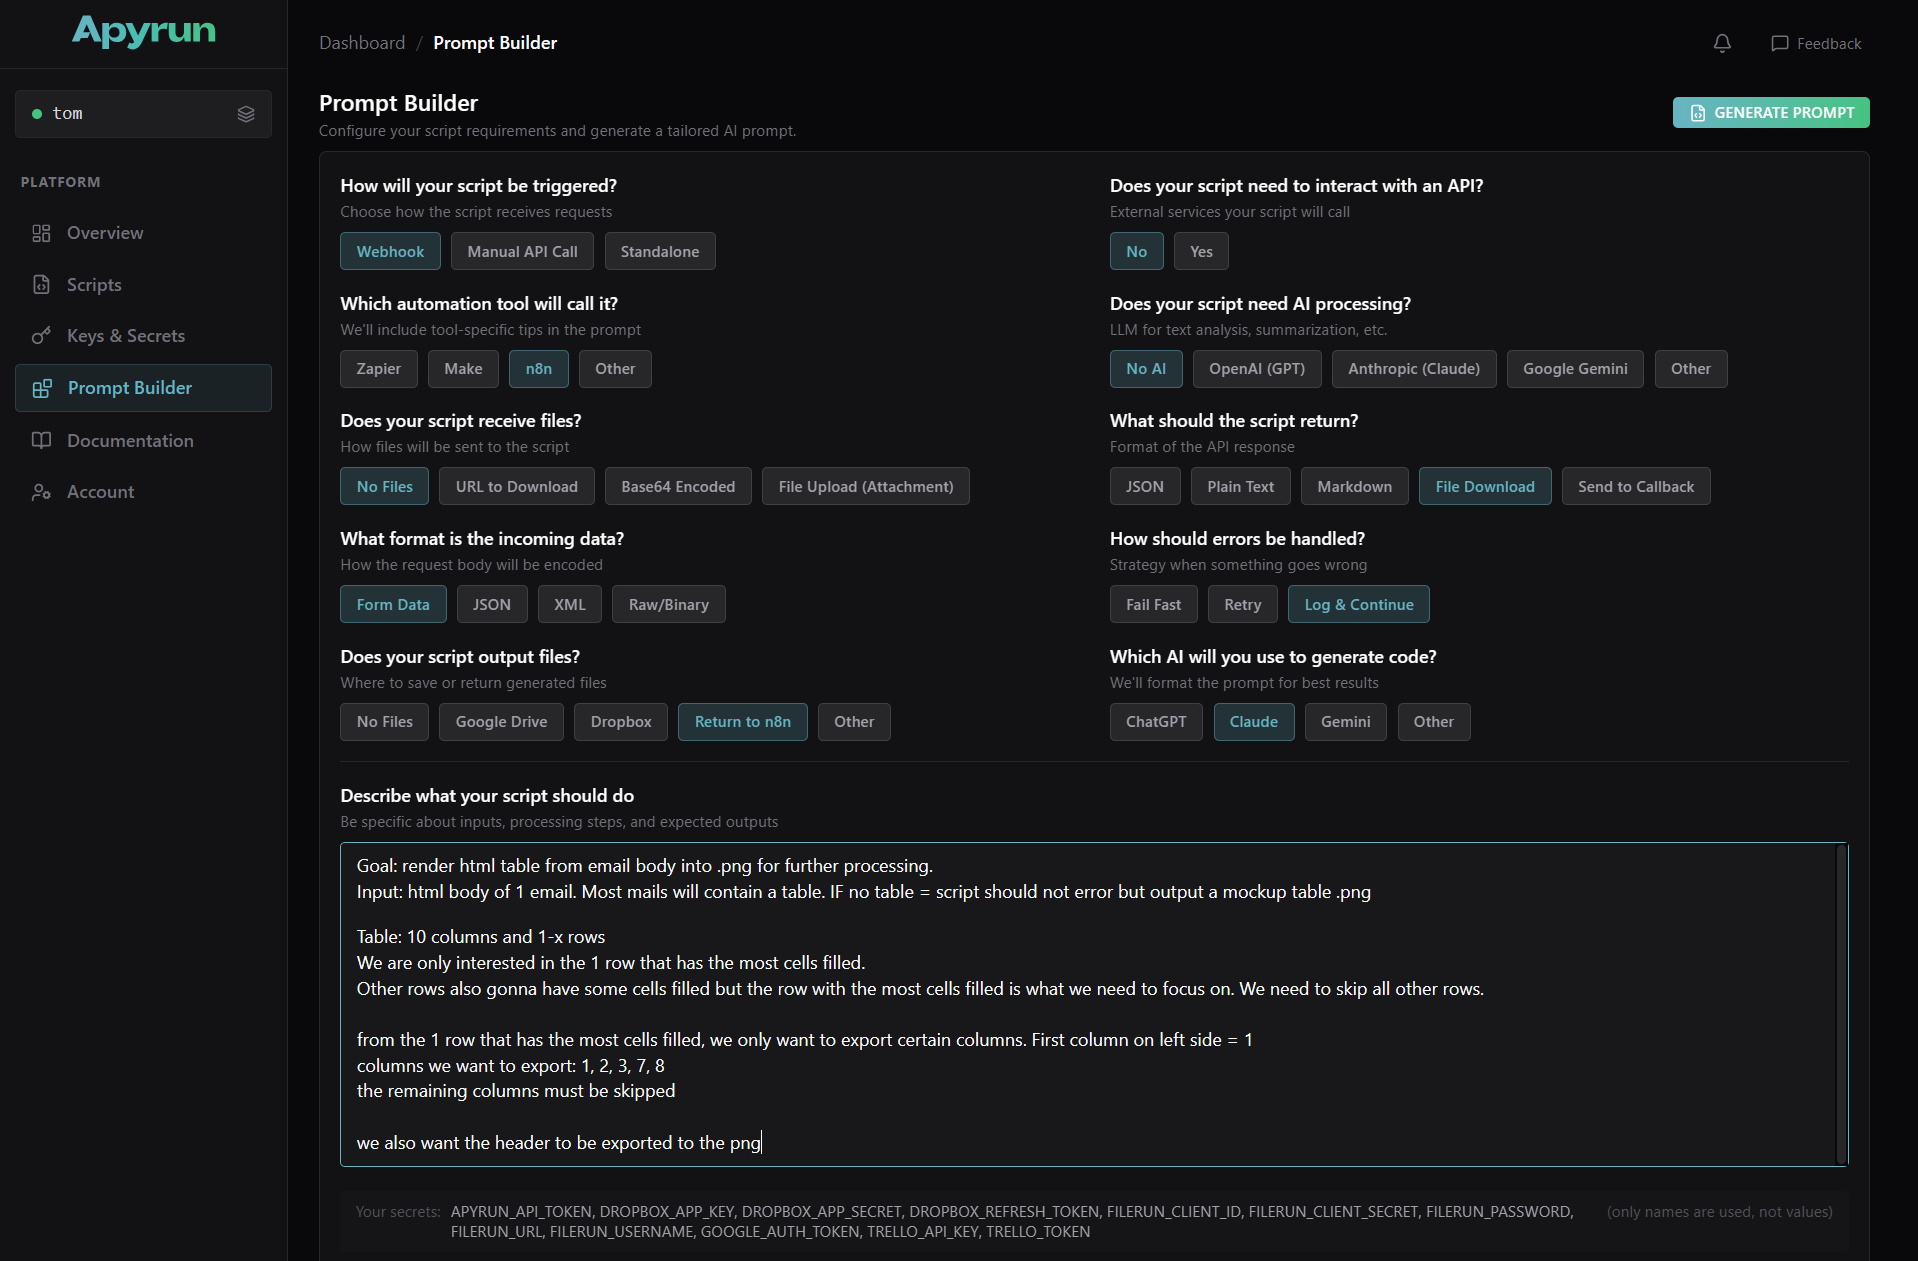Select the Scripts icon in sidebar
Image resolution: width=1918 pixels, height=1261 pixels.
[41, 285]
